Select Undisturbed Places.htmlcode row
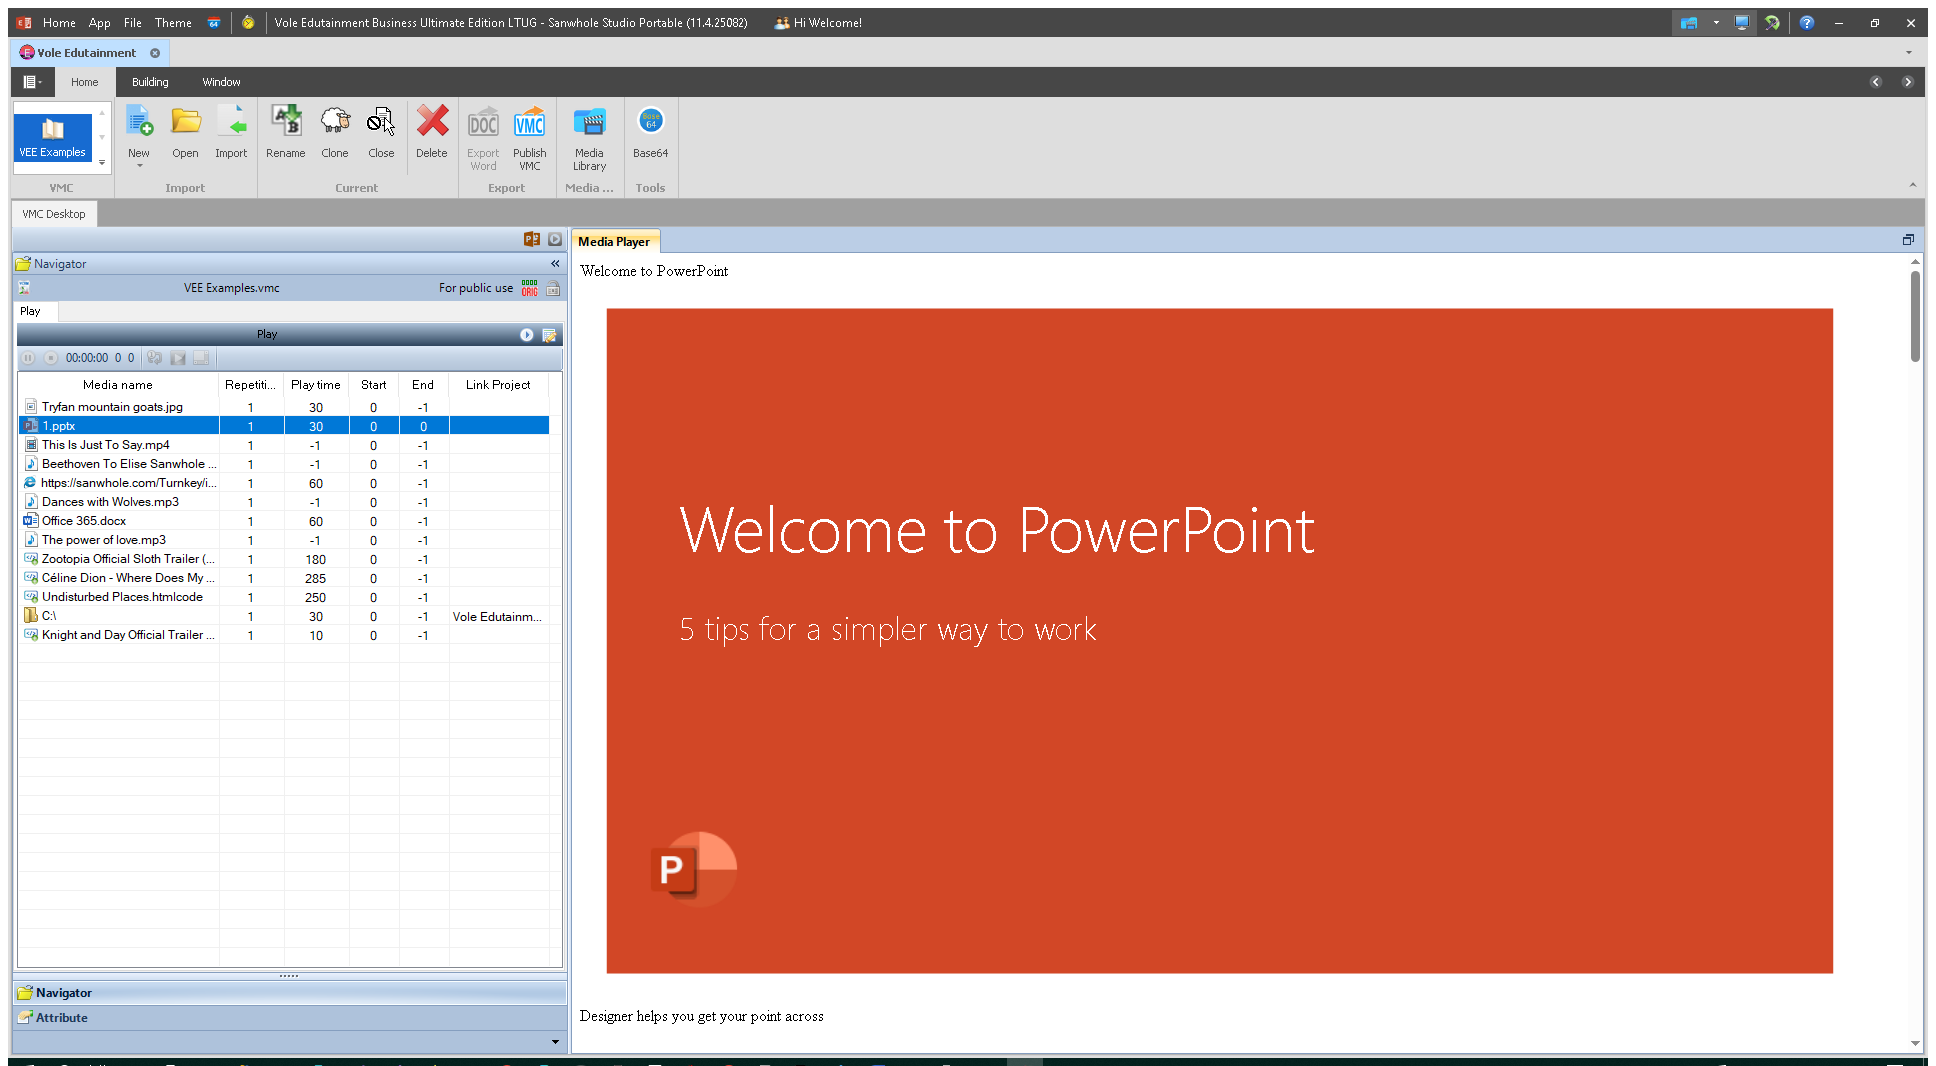This screenshot has width=1936, height=1066. pos(283,597)
